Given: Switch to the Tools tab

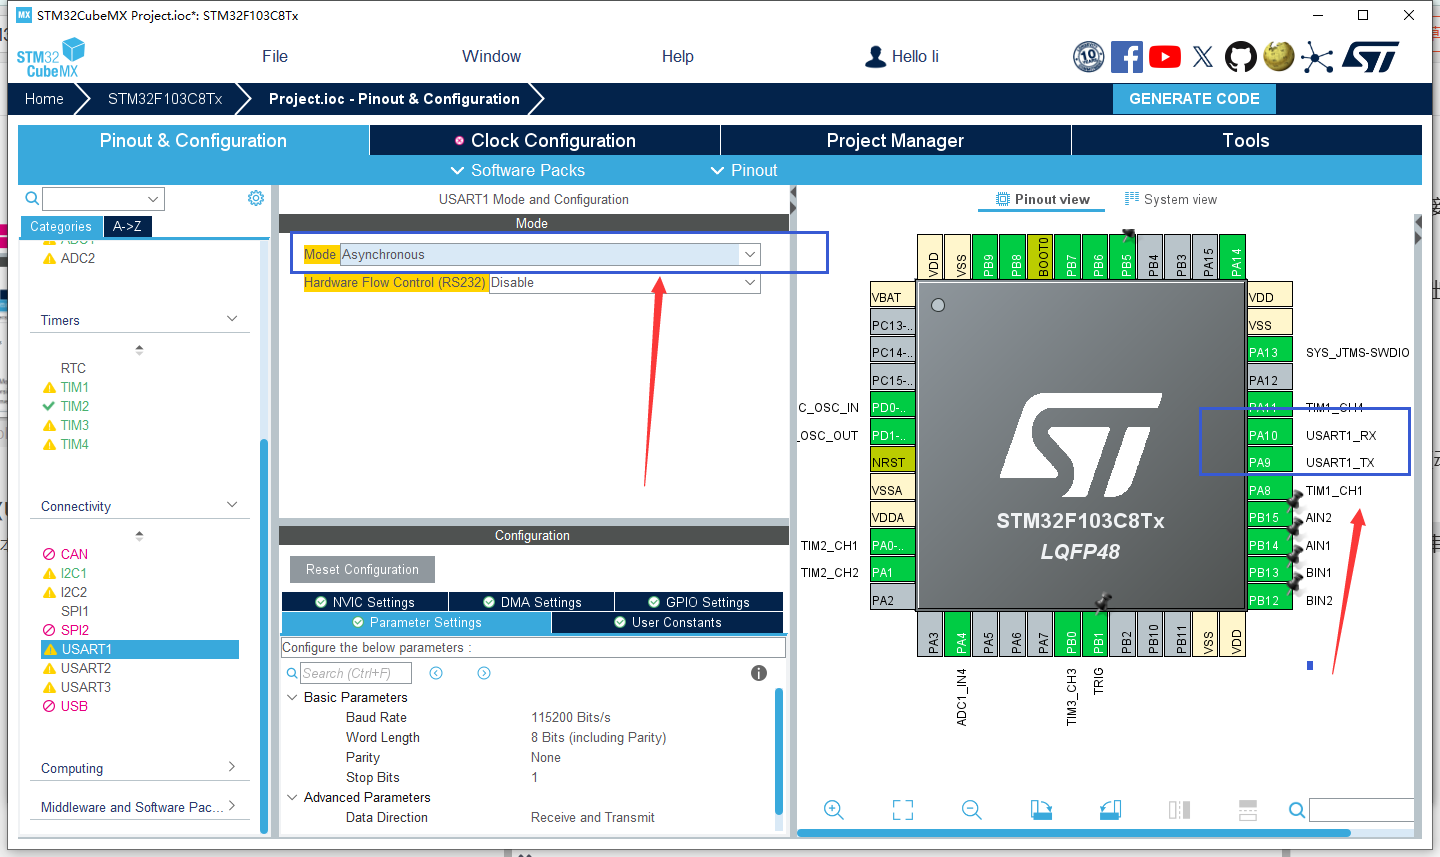Looking at the screenshot, I should (x=1246, y=140).
